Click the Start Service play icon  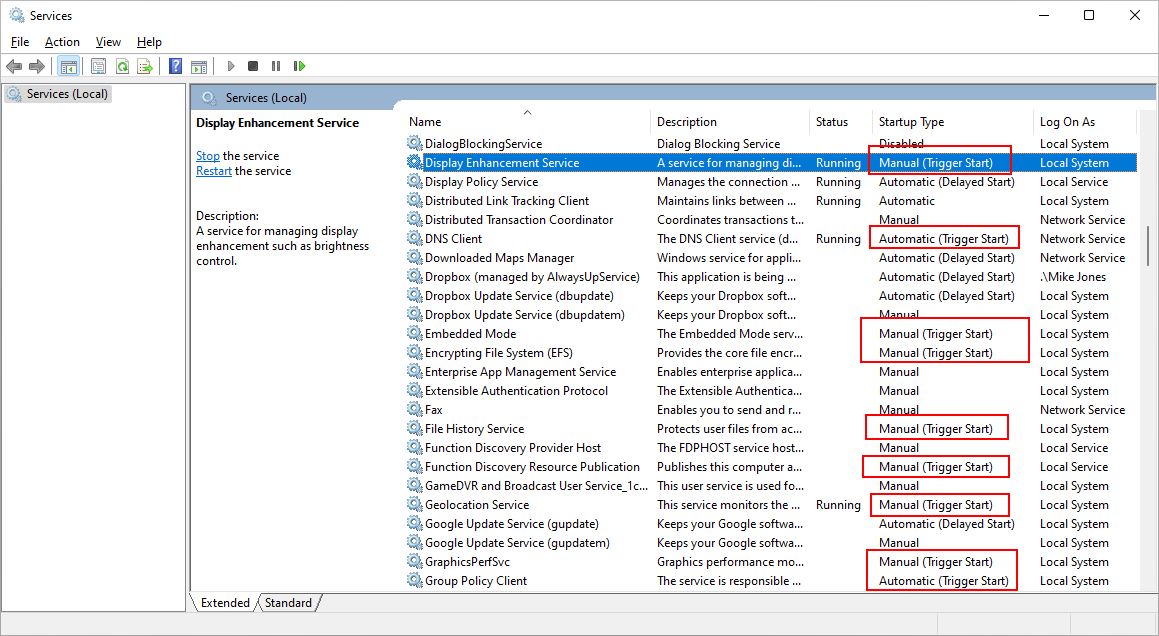point(231,67)
